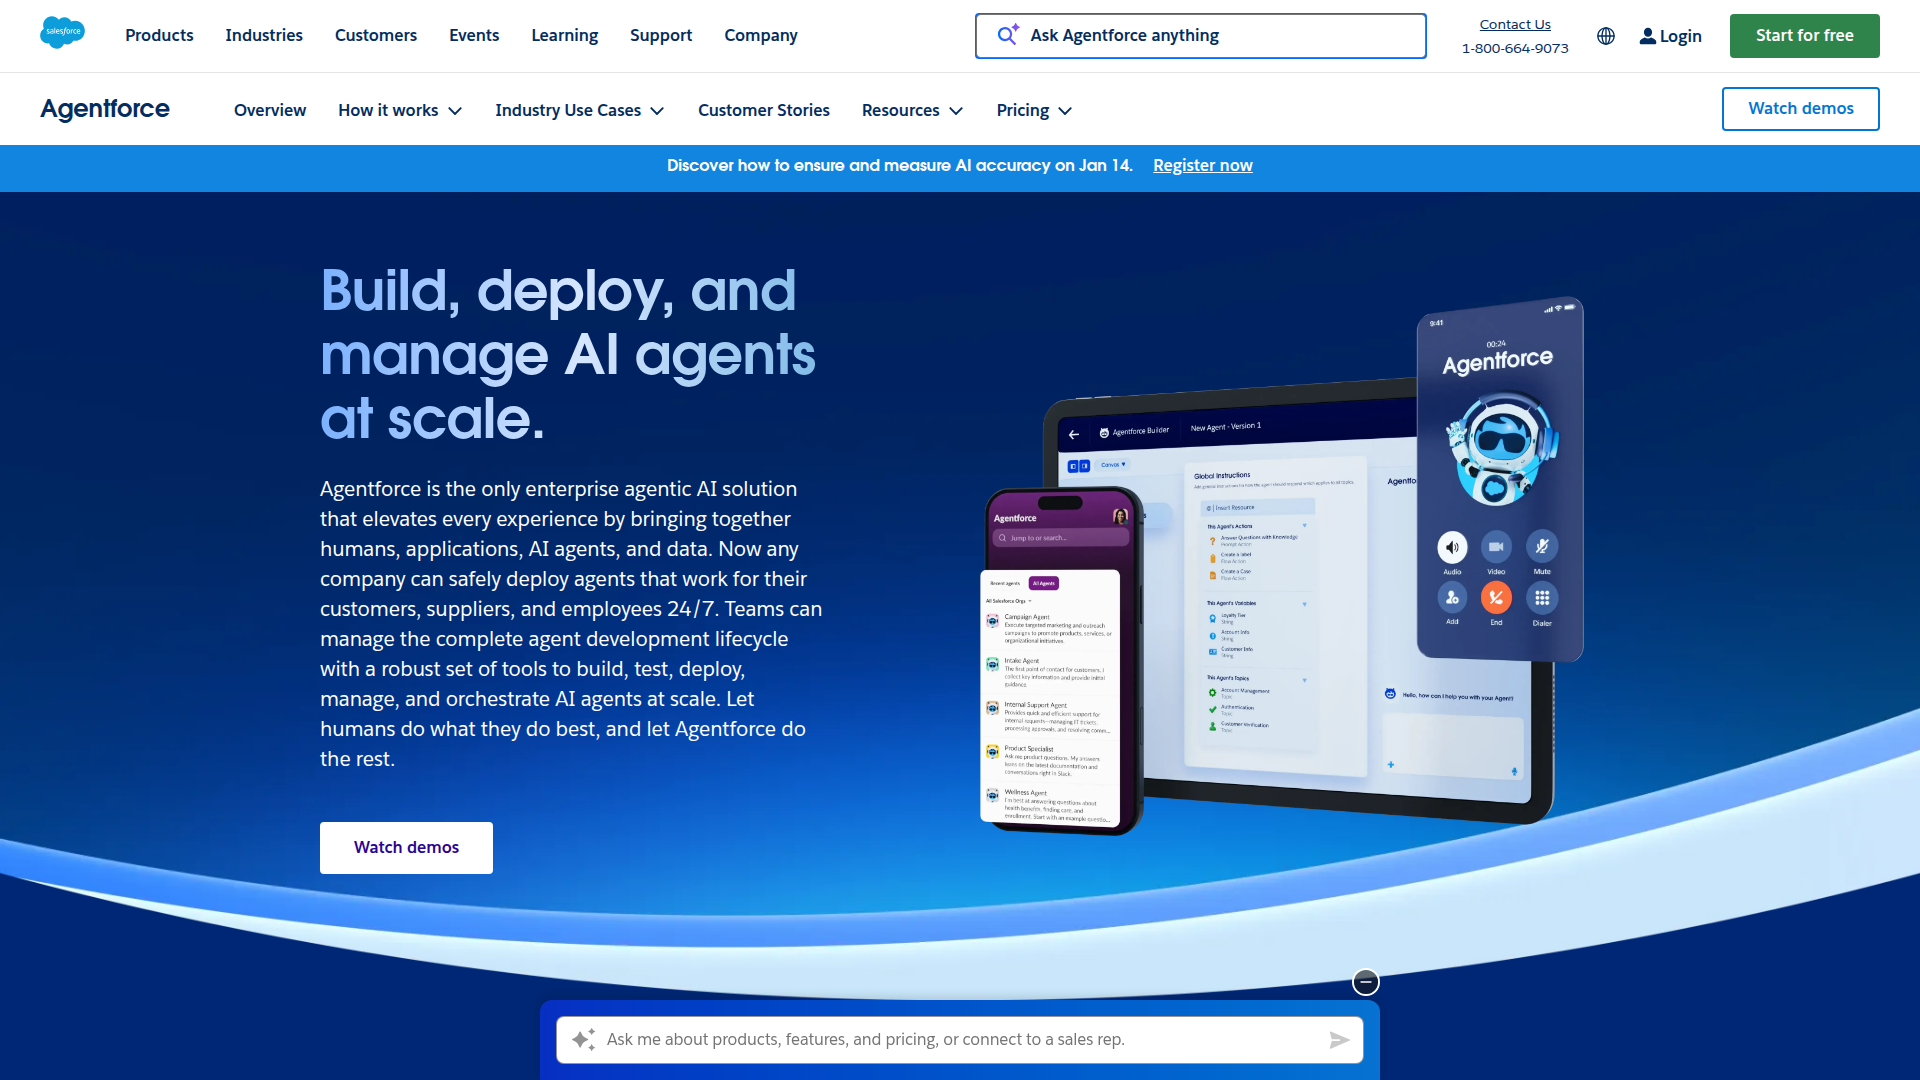Click the red End call icon on phone mockup
1920x1080 pixels.
1496,598
